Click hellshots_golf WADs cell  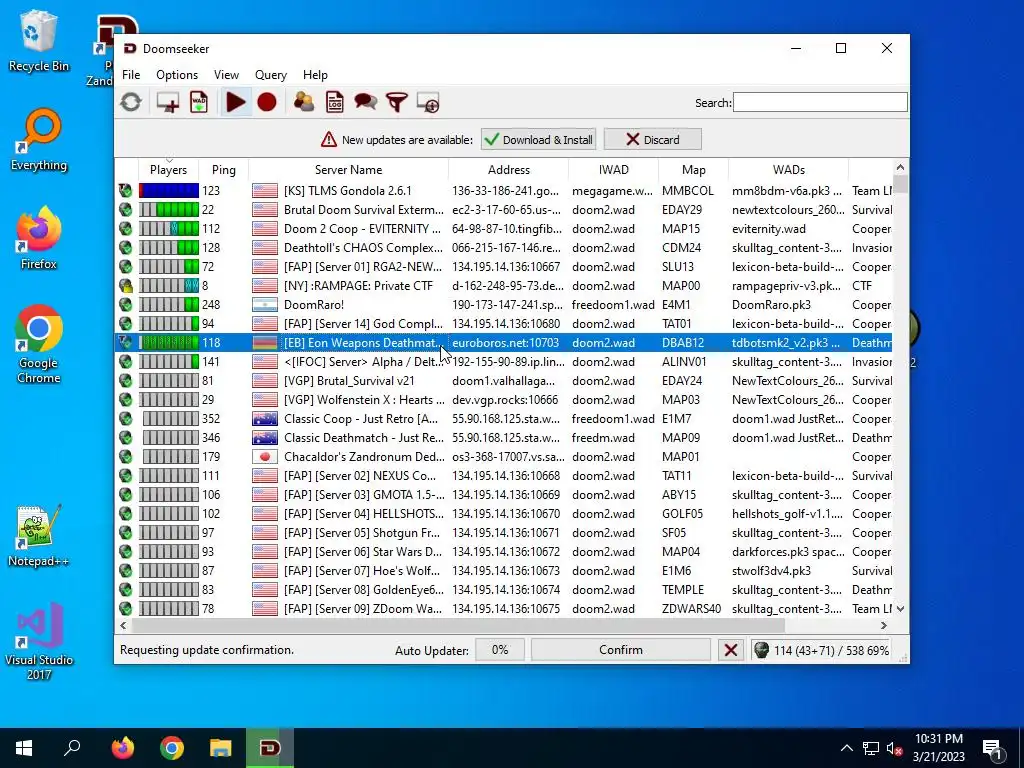pyautogui.click(x=787, y=514)
